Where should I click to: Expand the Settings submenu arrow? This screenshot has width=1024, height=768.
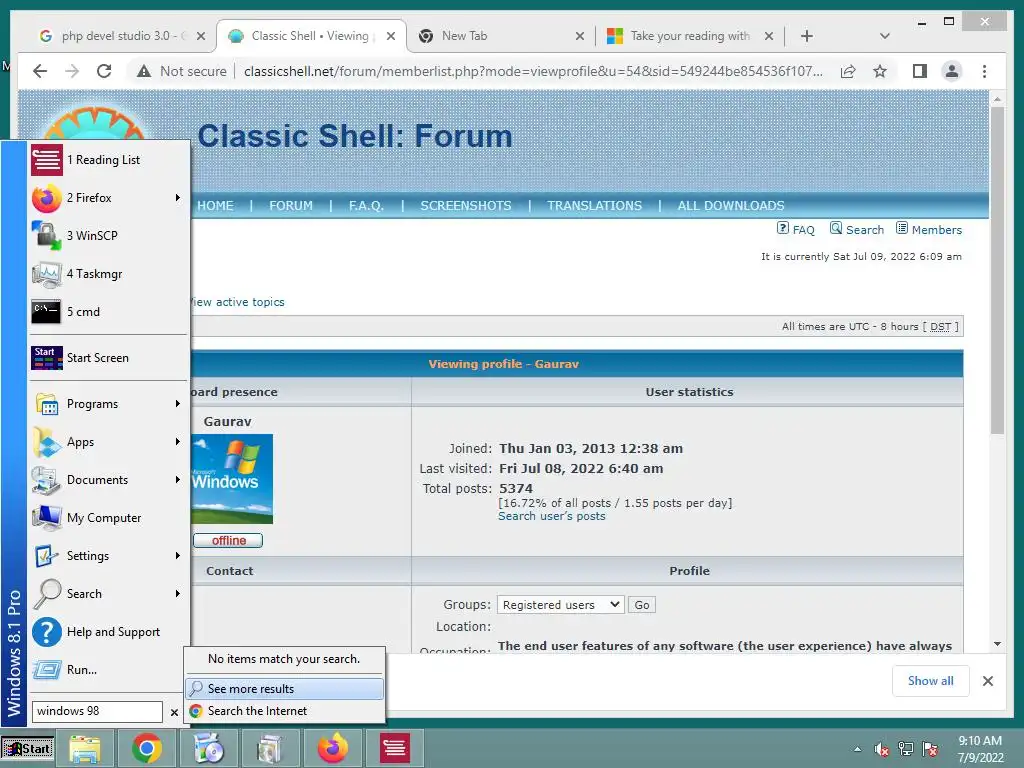click(177, 556)
